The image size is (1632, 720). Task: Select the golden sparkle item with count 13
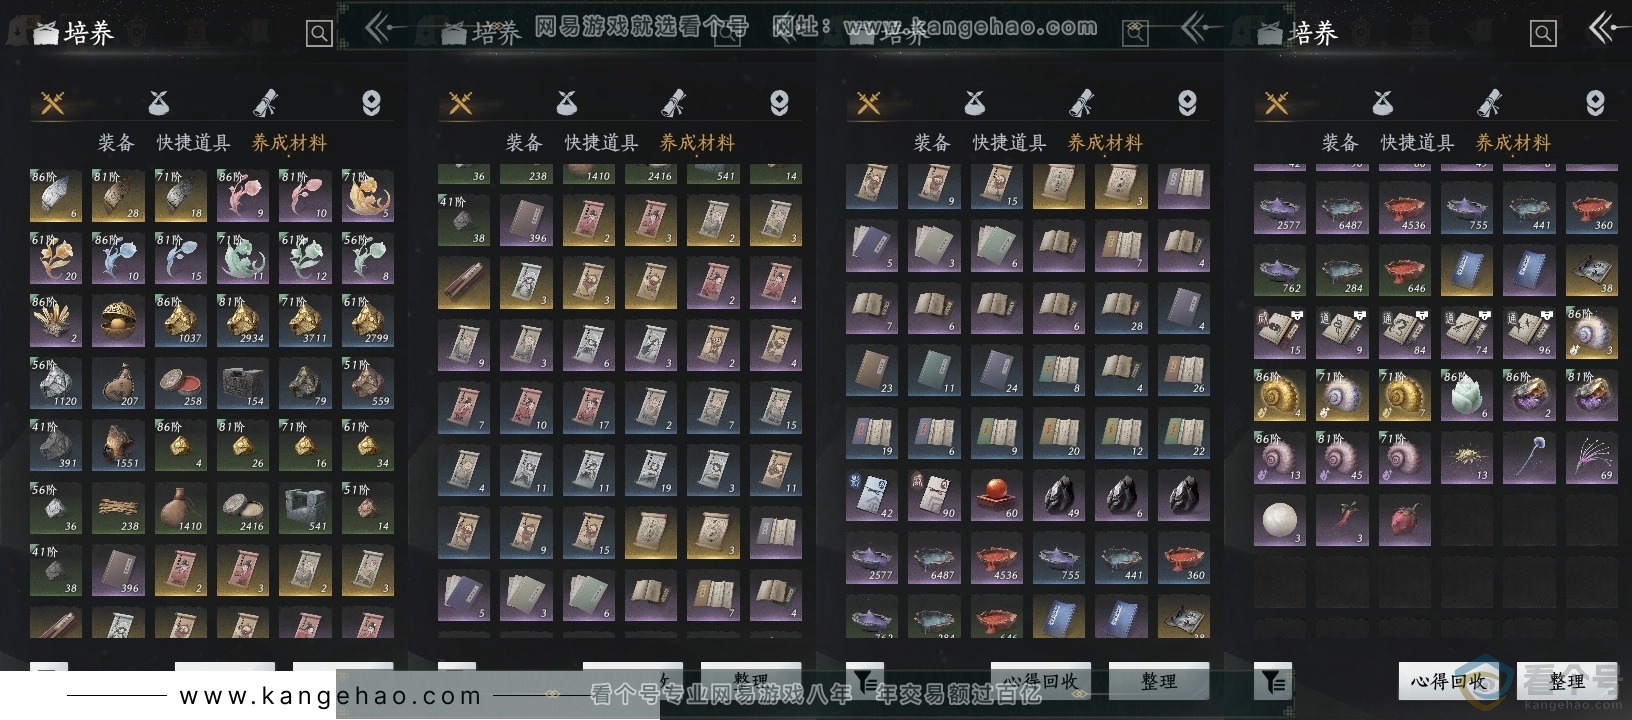1467,458
